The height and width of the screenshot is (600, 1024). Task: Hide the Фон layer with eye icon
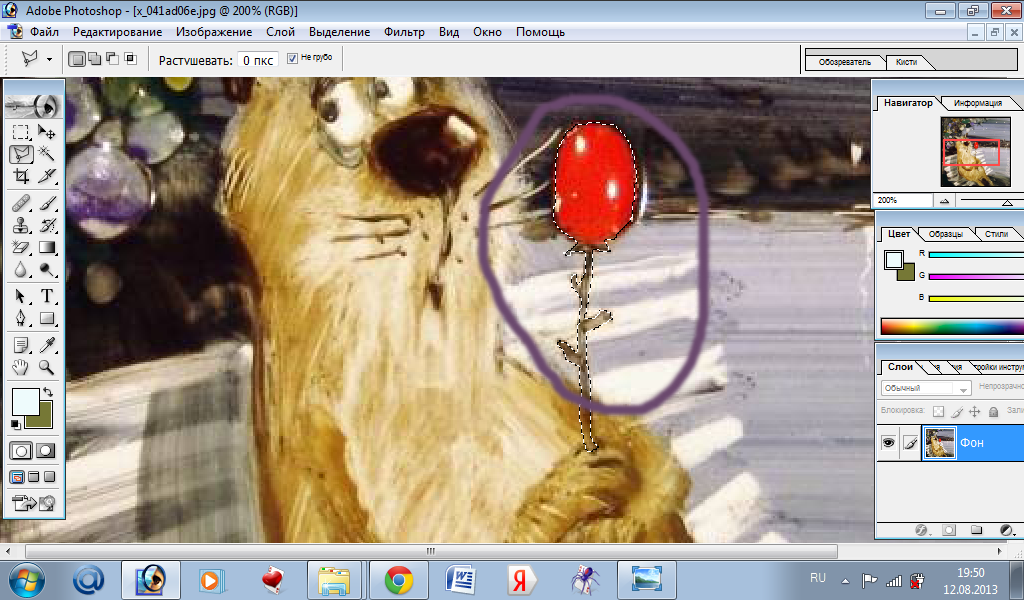889,443
